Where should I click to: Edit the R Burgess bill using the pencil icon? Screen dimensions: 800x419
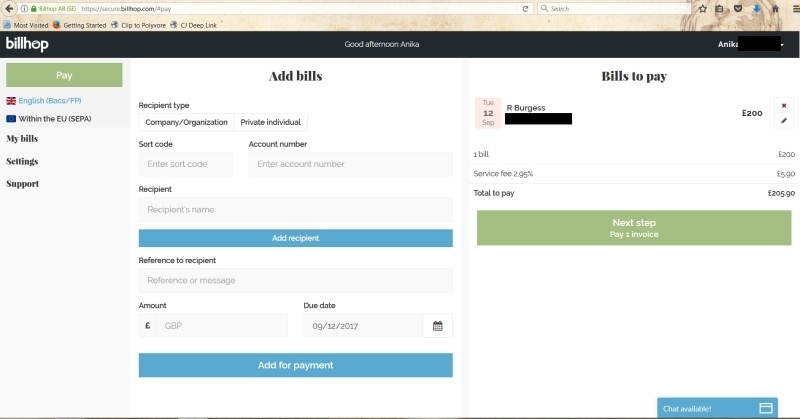[783, 121]
